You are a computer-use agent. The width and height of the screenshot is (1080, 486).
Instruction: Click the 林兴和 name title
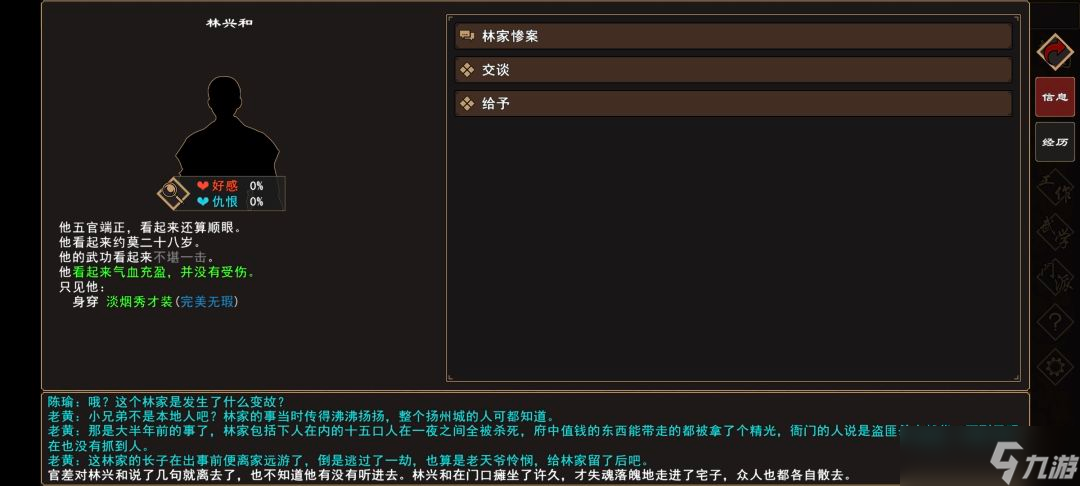click(x=229, y=23)
